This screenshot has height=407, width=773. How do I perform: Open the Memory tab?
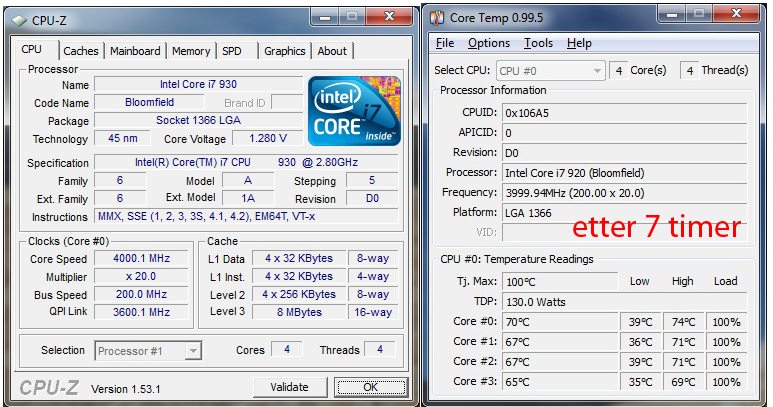(x=191, y=51)
